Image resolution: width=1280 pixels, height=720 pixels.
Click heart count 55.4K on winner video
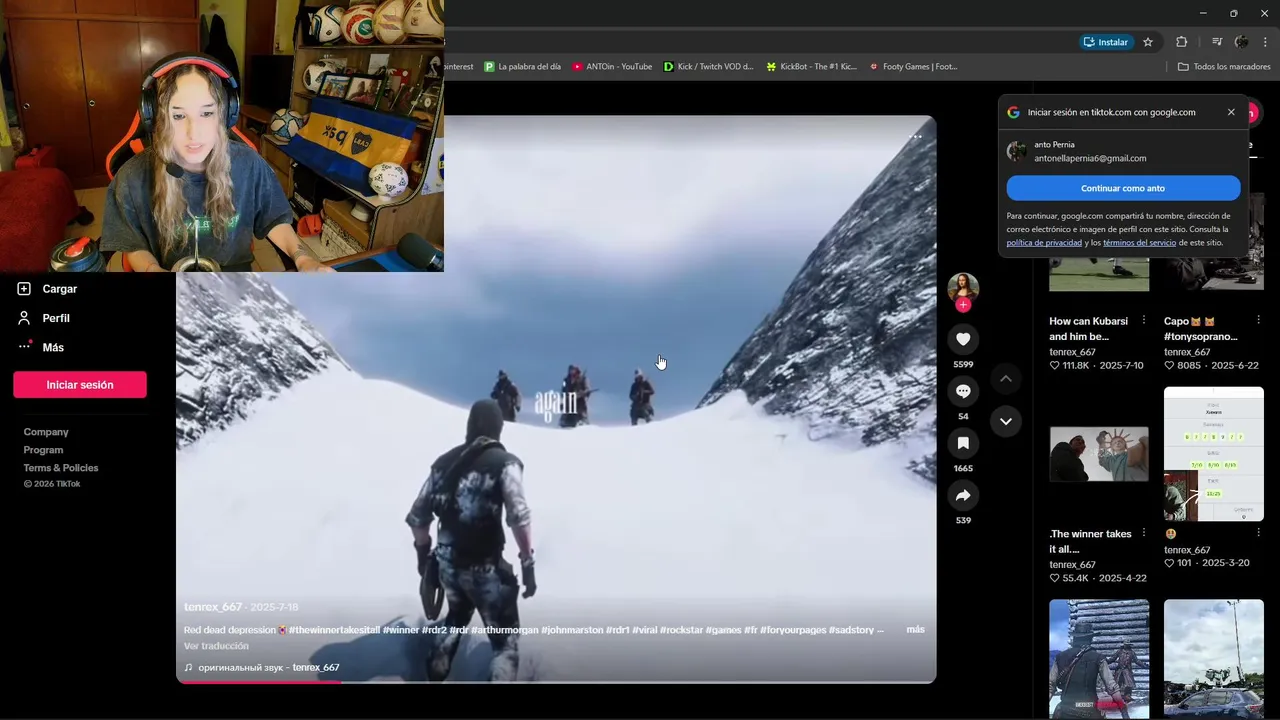pos(1069,579)
